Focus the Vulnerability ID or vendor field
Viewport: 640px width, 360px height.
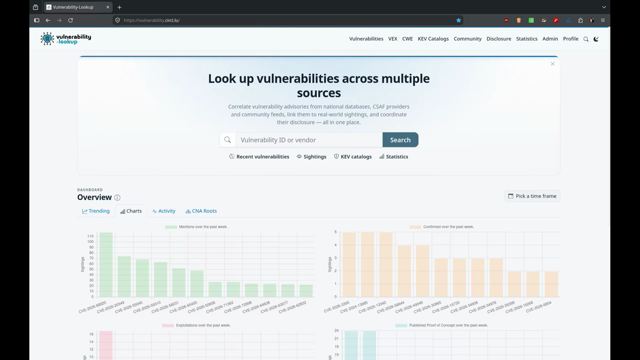(309, 140)
